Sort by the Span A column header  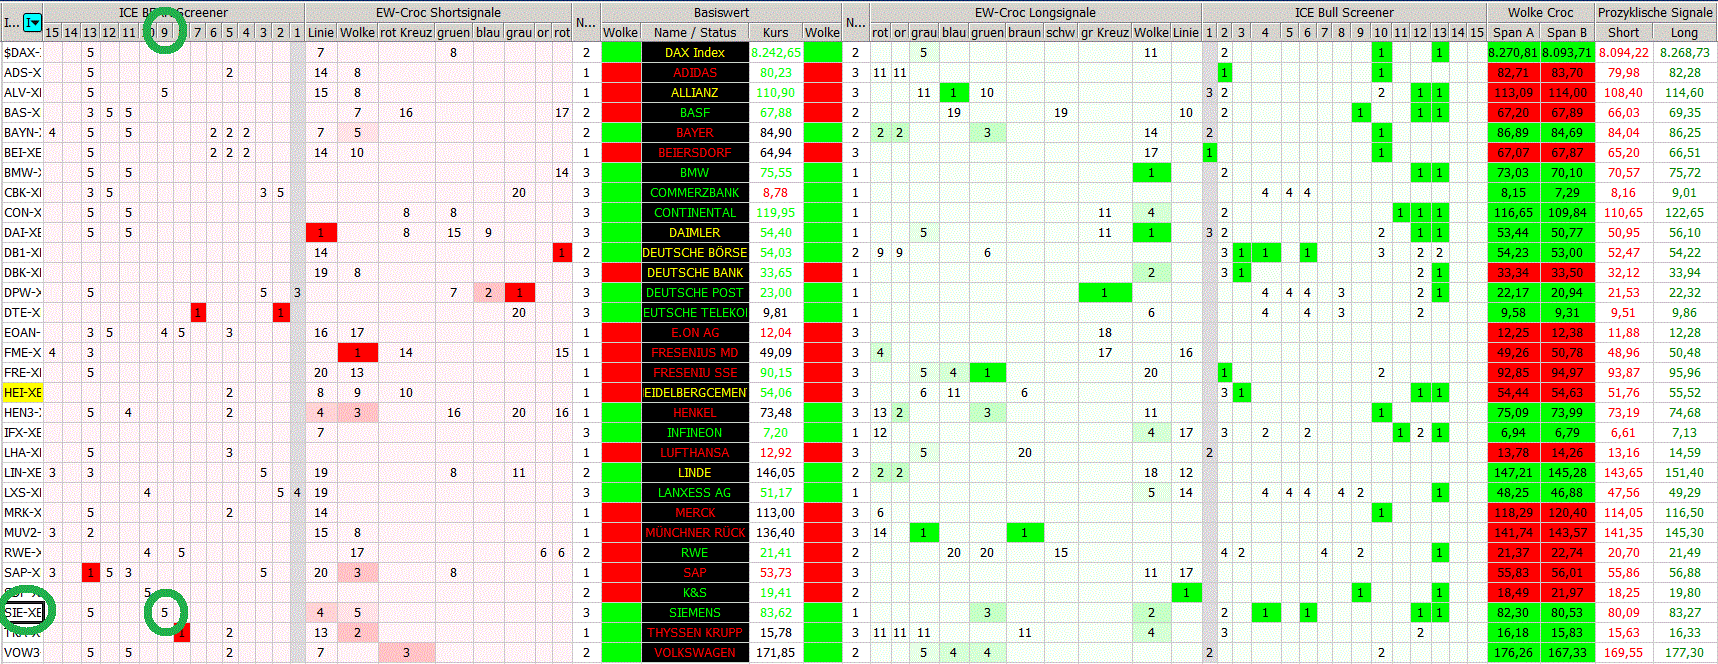pyautogui.click(x=1513, y=32)
